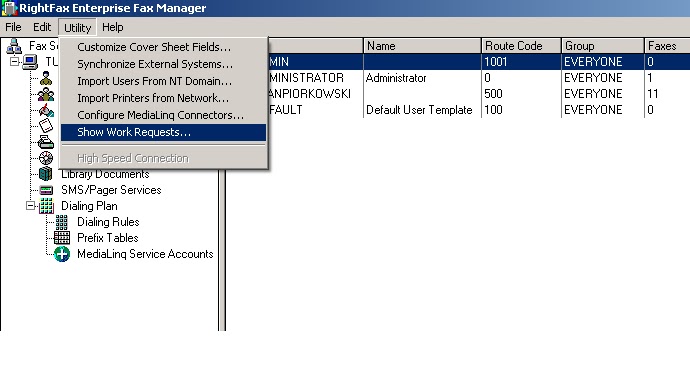Screen dimensions: 690x384
Task: Select the cover sheet page icon
Action: (46, 126)
